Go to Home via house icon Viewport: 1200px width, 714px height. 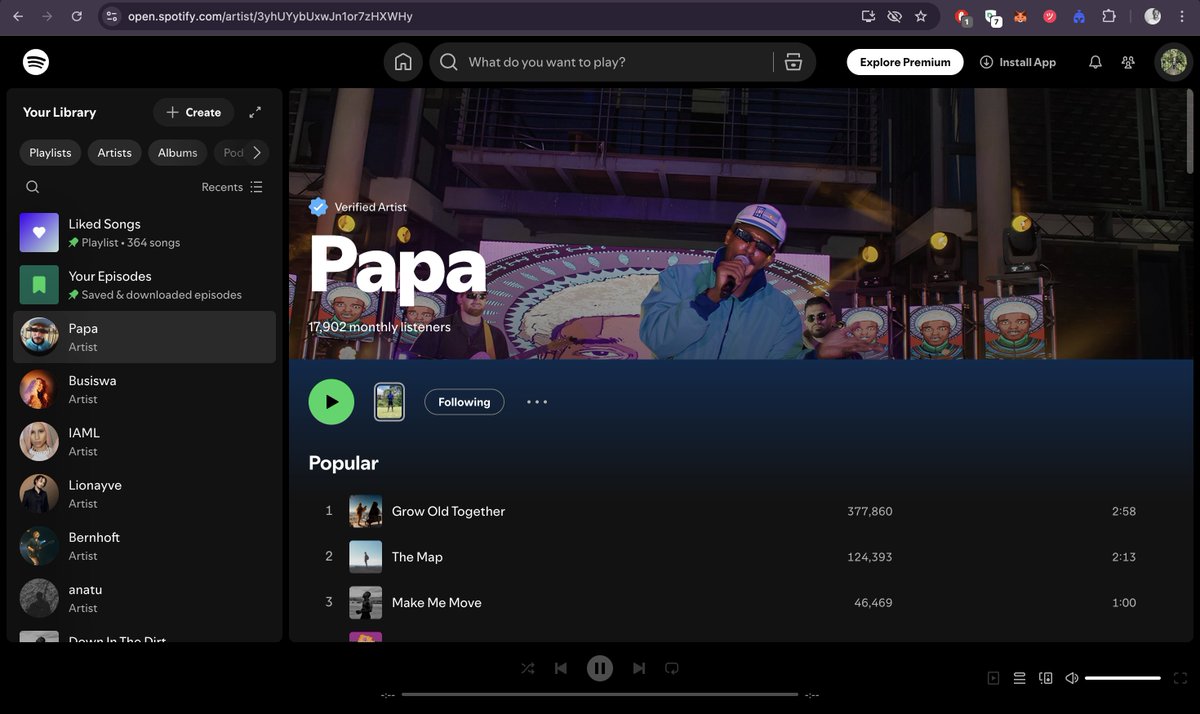(403, 62)
